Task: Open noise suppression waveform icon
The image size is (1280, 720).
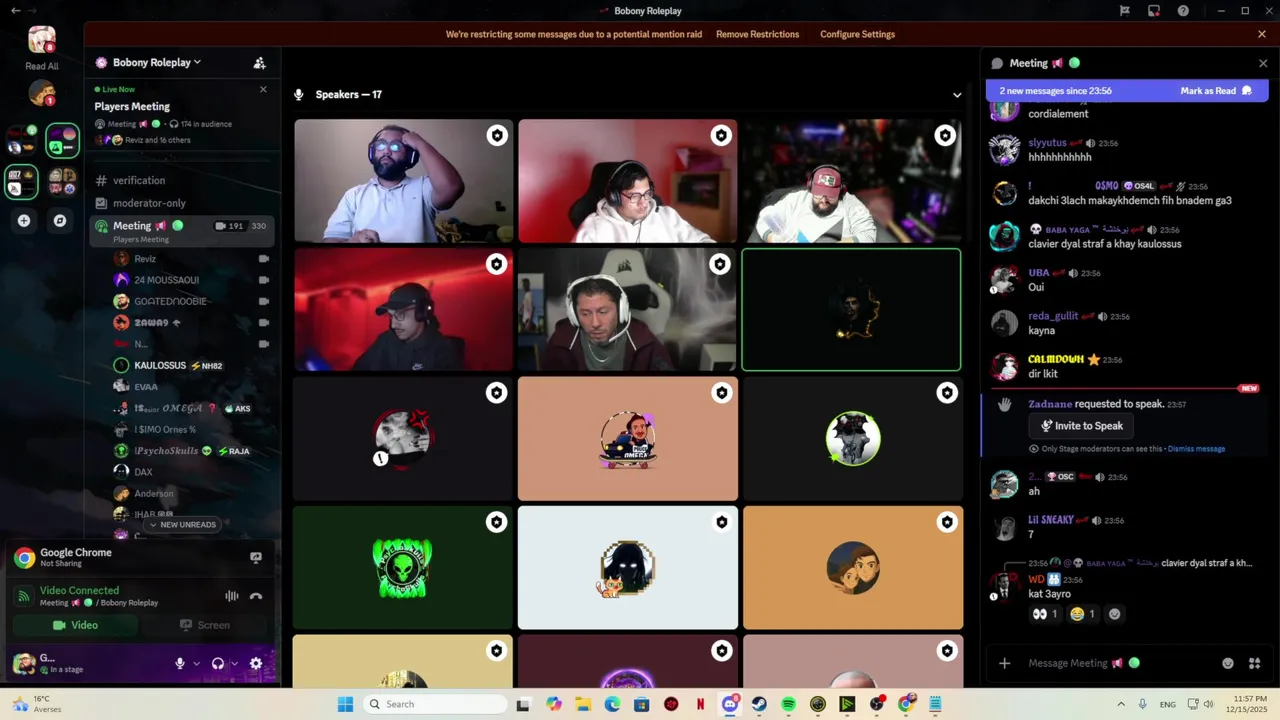Action: coord(232,596)
